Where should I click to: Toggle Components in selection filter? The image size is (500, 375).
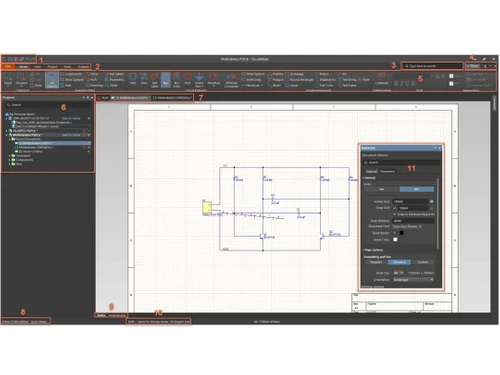tap(71, 74)
